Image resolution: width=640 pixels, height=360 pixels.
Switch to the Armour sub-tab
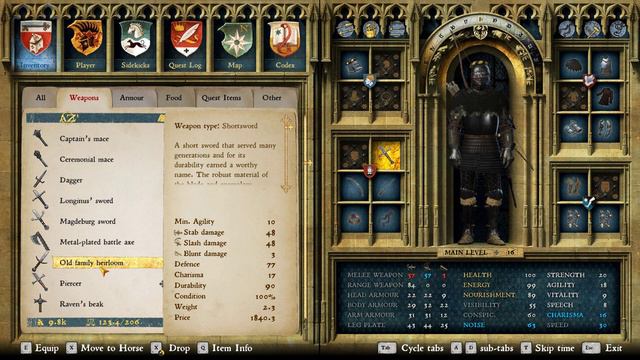131,98
